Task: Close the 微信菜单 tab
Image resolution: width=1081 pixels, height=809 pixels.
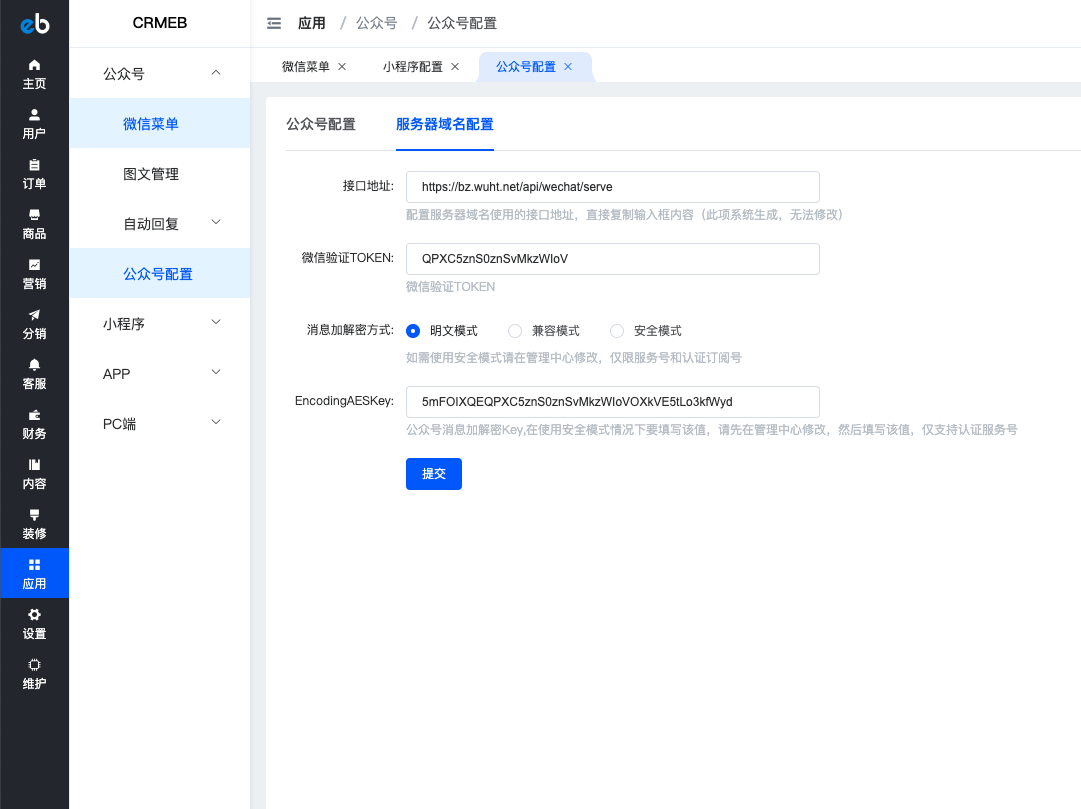Action: pos(342,67)
